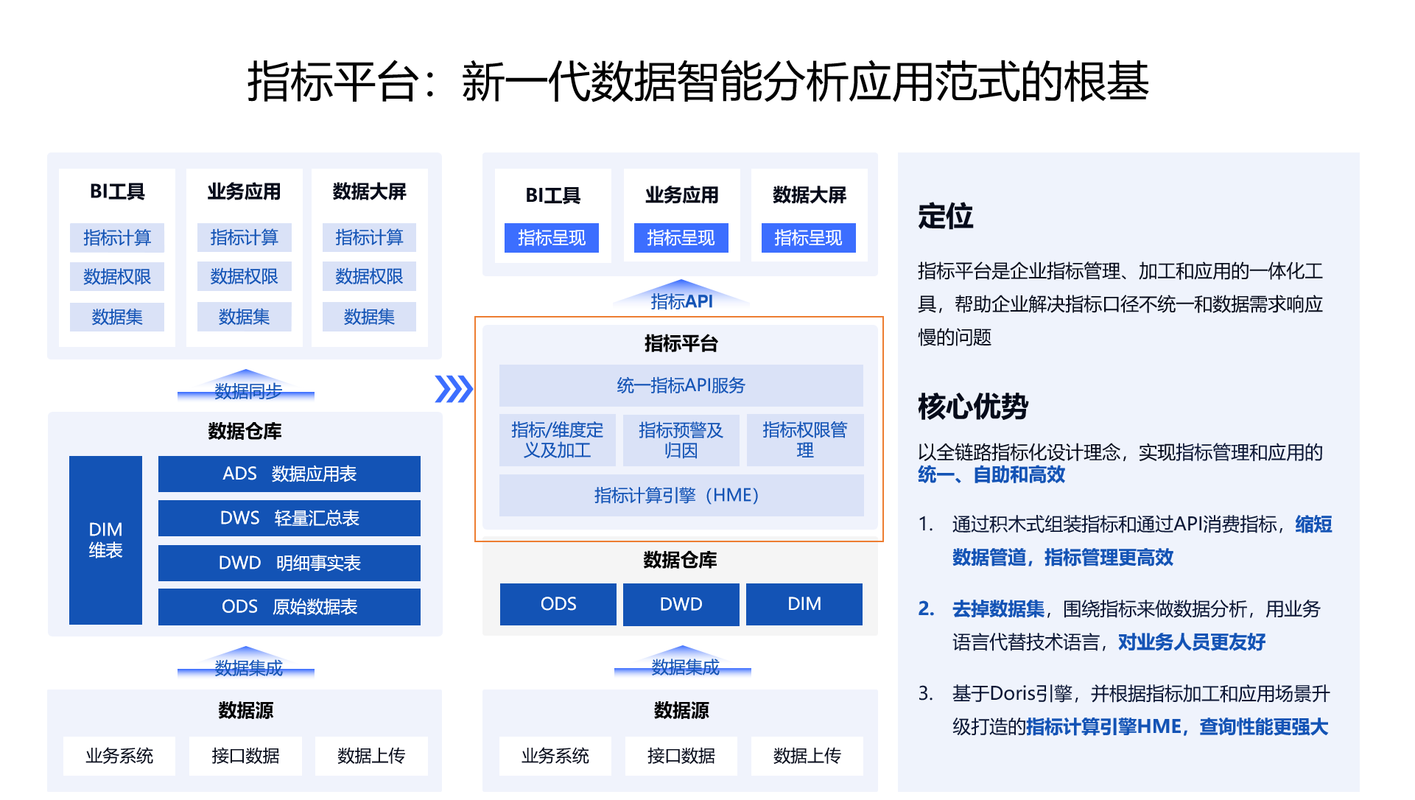Click the standalone DWD block beside DIM
The image size is (1415, 800).
click(x=681, y=604)
